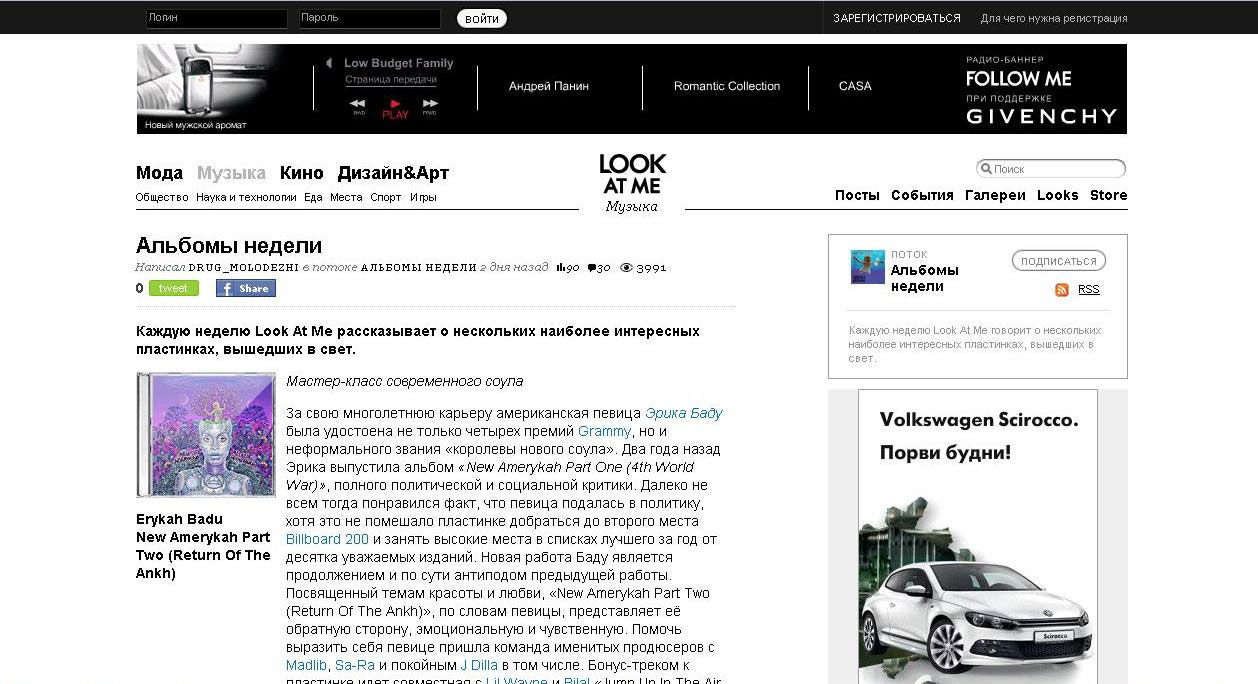Select the Андрей Панин radio program
The height and width of the screenshot is (684, 1258).
coord(549,86)
